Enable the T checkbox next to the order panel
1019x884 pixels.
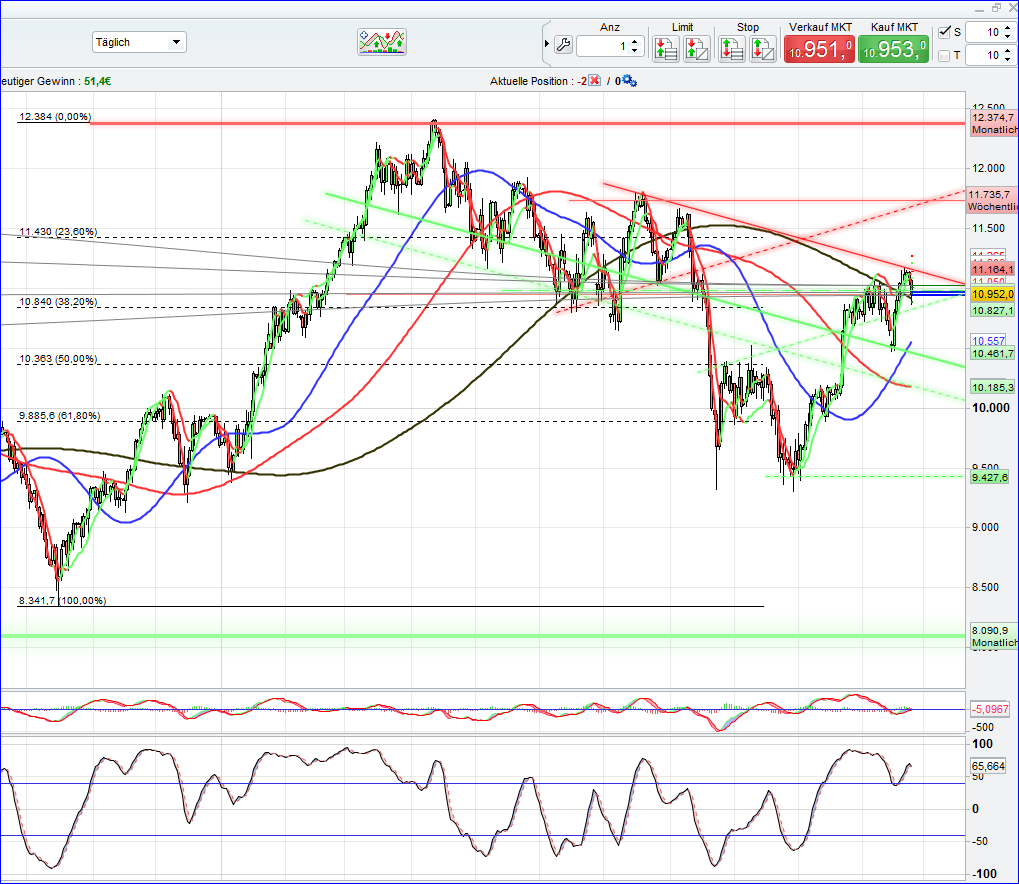tap(945, 55)
